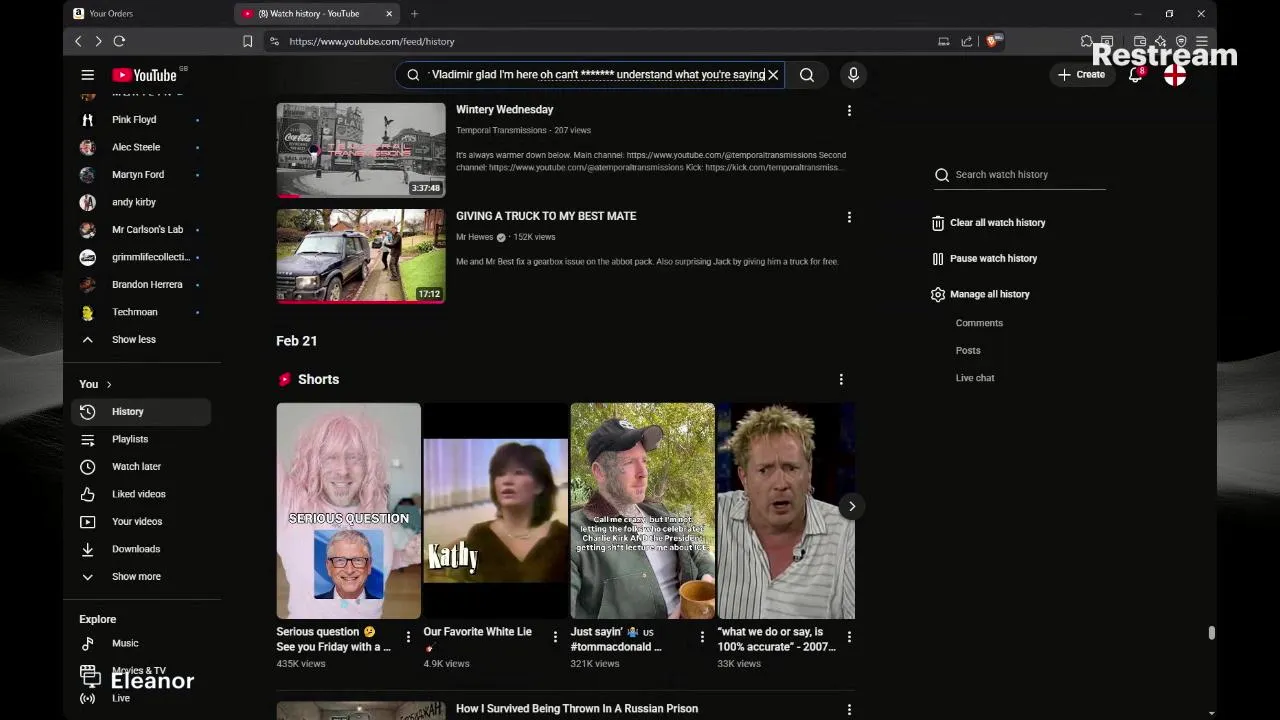The image size is (1280, 720).
Task: Click Pause watch history
Action: click(984, 259)
